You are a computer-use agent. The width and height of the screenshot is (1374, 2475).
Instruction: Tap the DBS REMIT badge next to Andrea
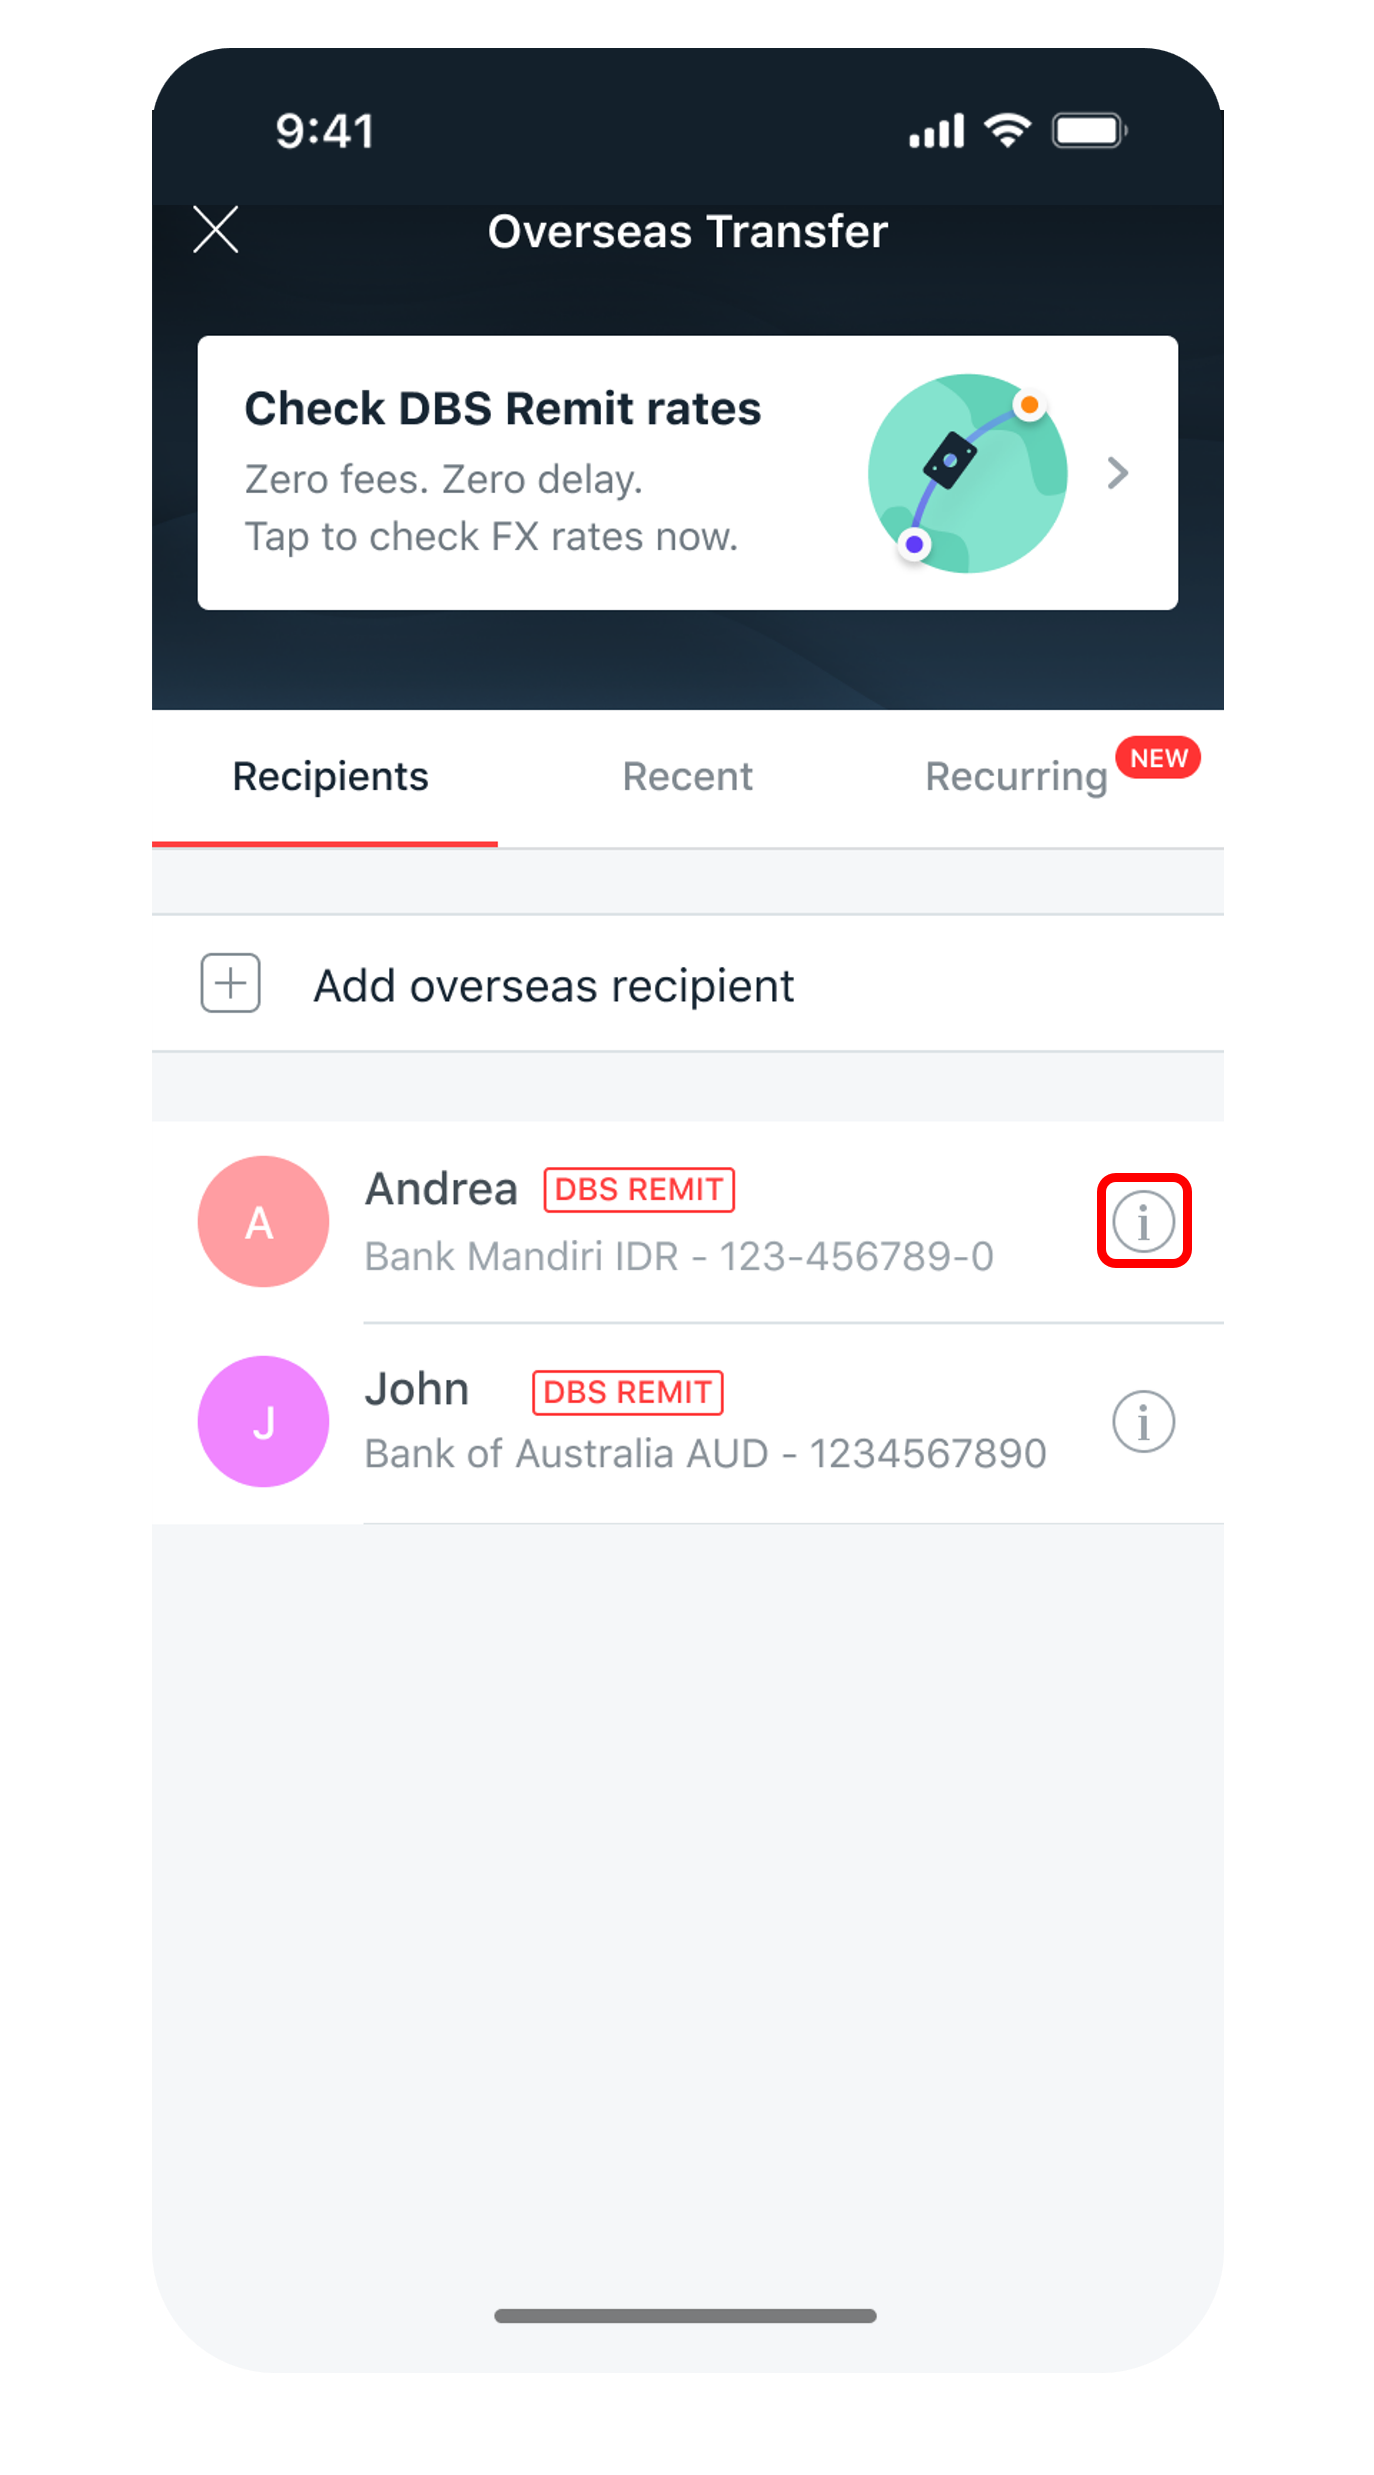639,1190
